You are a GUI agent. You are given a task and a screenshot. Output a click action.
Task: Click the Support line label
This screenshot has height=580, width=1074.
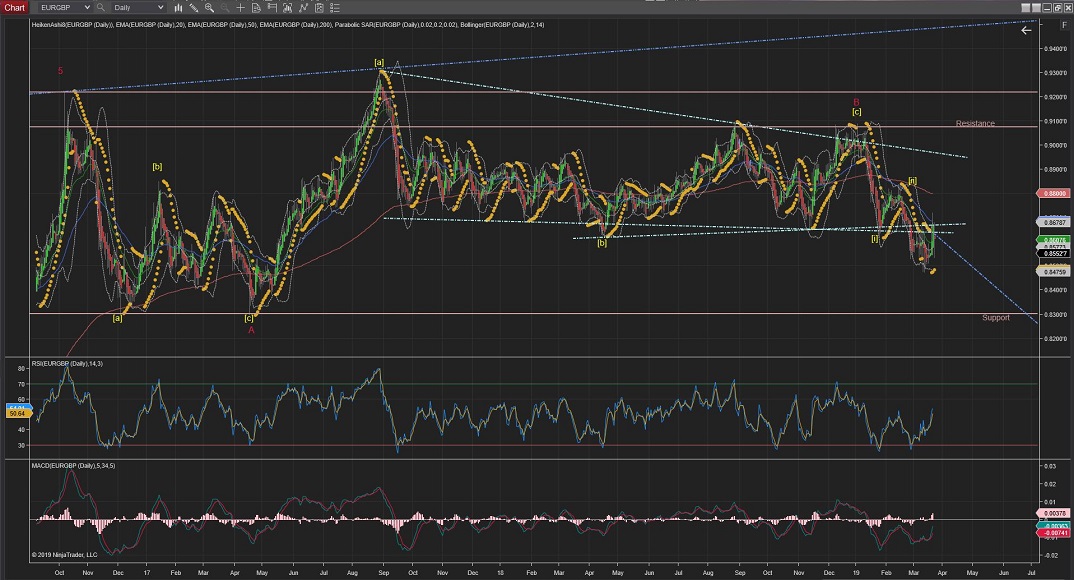point(996,318)
